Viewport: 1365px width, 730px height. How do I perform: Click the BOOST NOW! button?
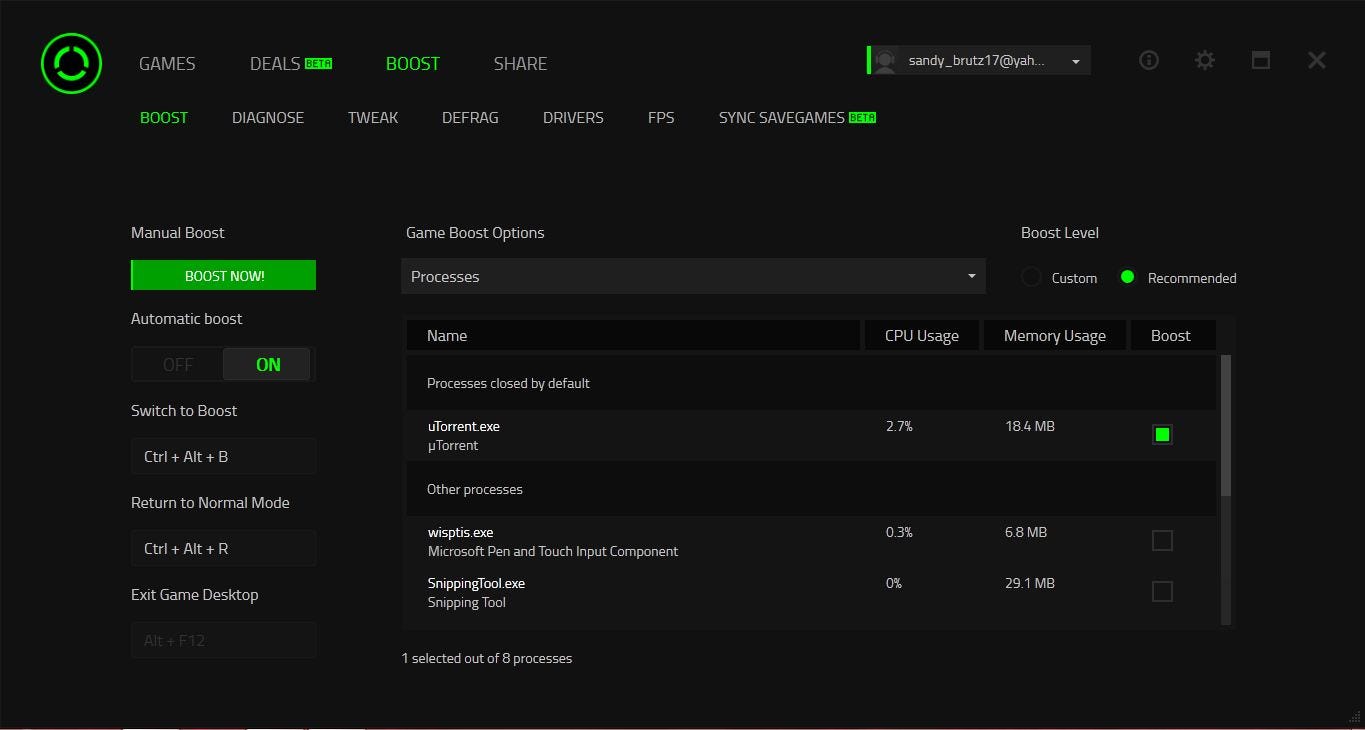(224, 275)
